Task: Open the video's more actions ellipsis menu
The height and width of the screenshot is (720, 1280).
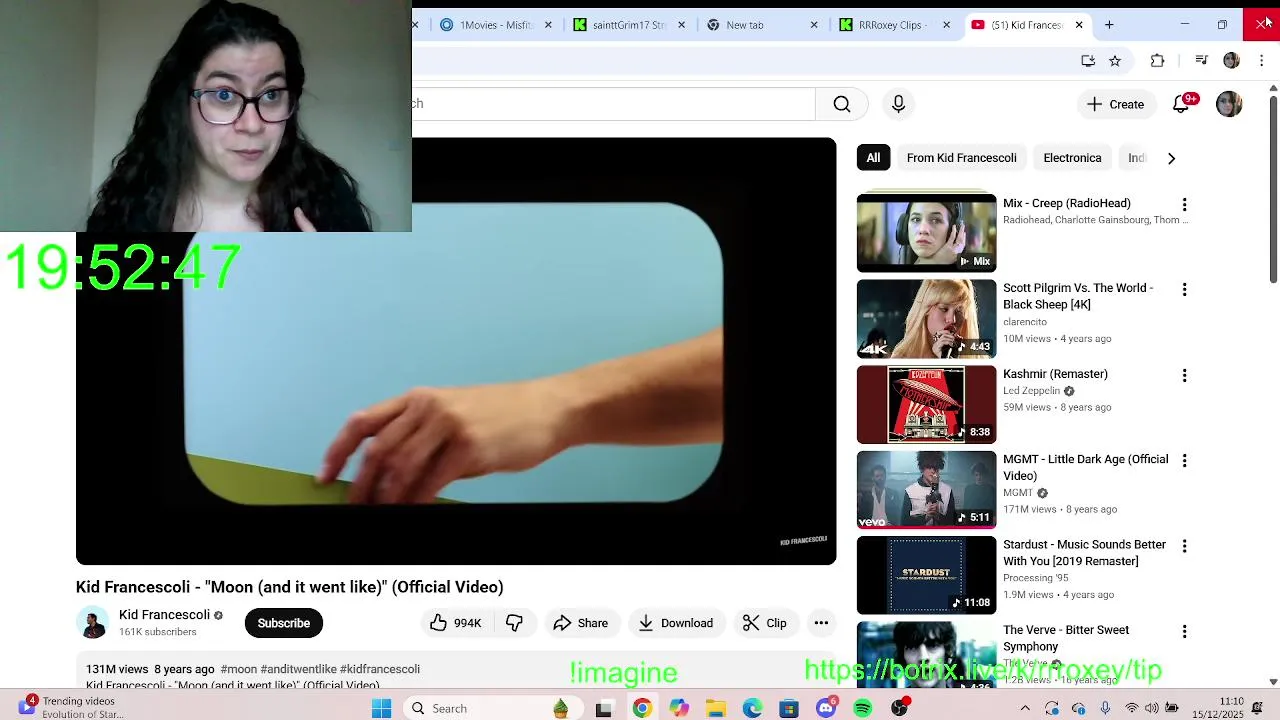Action: point(821,623)
